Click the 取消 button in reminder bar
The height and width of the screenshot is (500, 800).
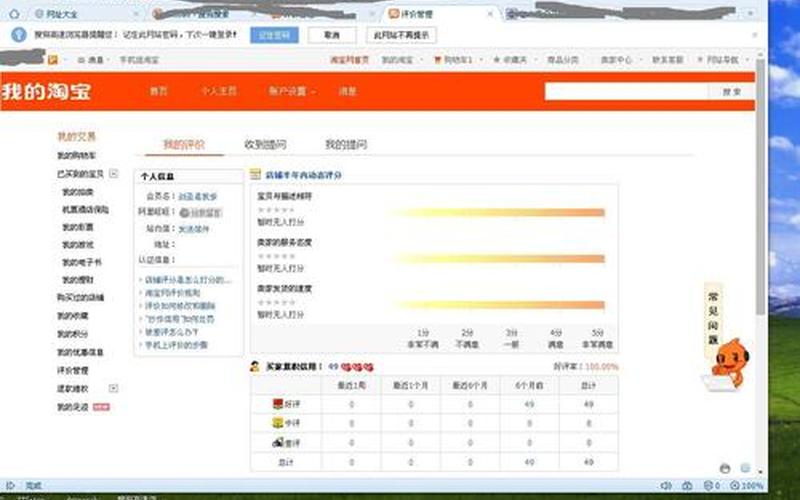tap(332, 35)
